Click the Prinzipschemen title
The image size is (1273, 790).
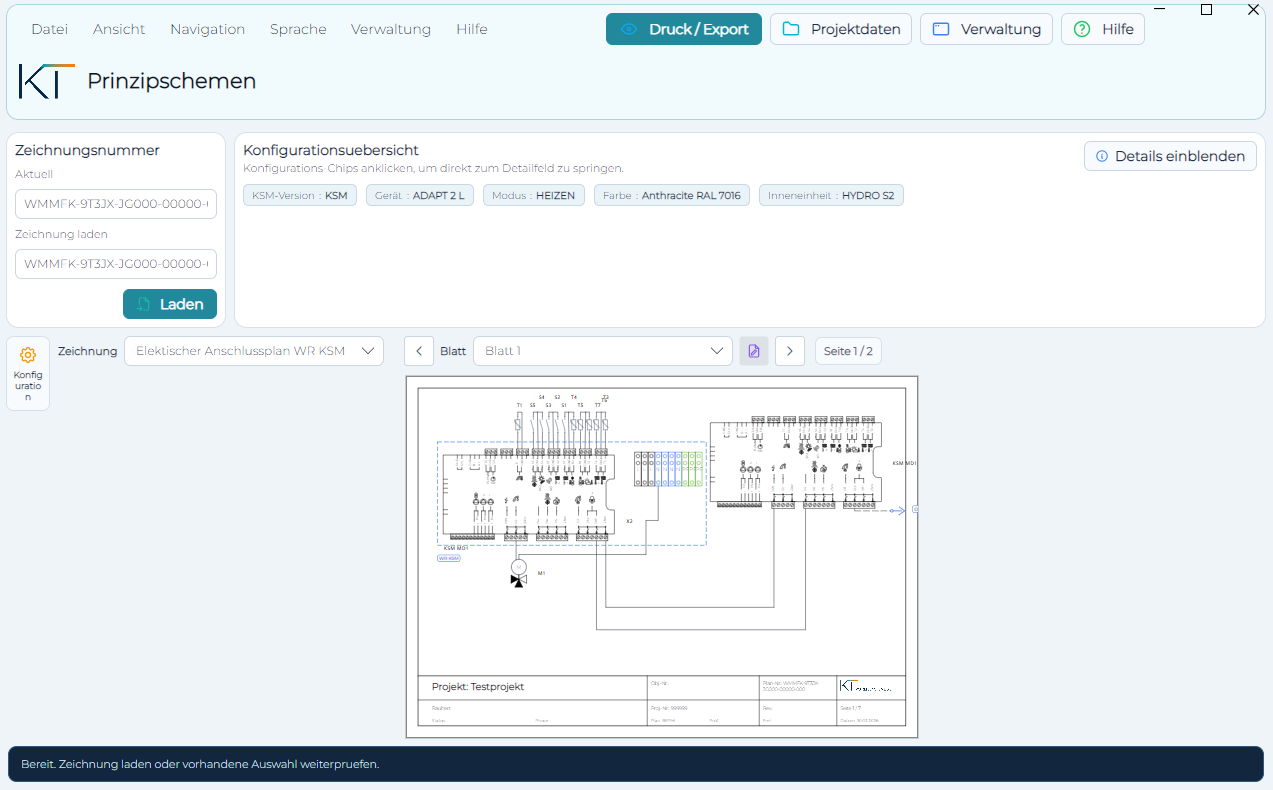point(172,81)
